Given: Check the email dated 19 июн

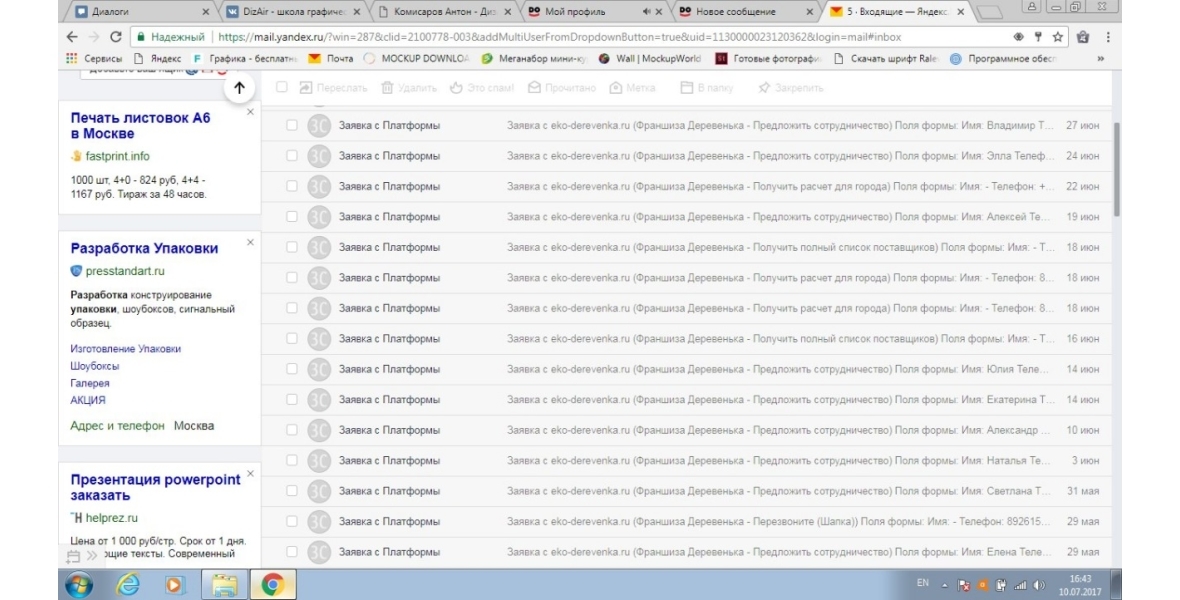Looking at the screenshot, I should click(292, 217).
